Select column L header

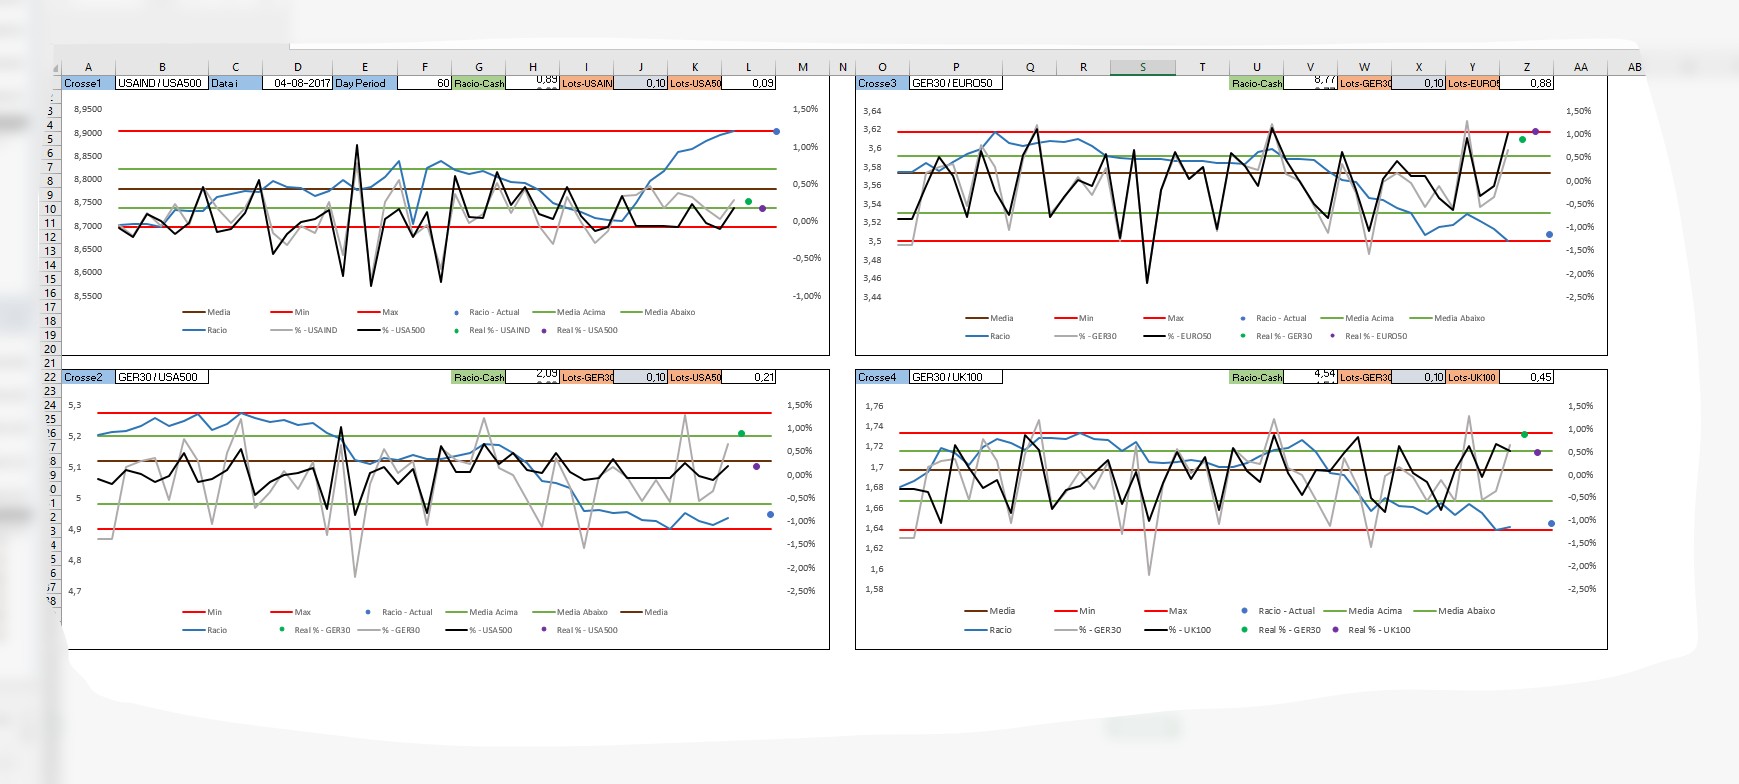[x=748, y=67]
